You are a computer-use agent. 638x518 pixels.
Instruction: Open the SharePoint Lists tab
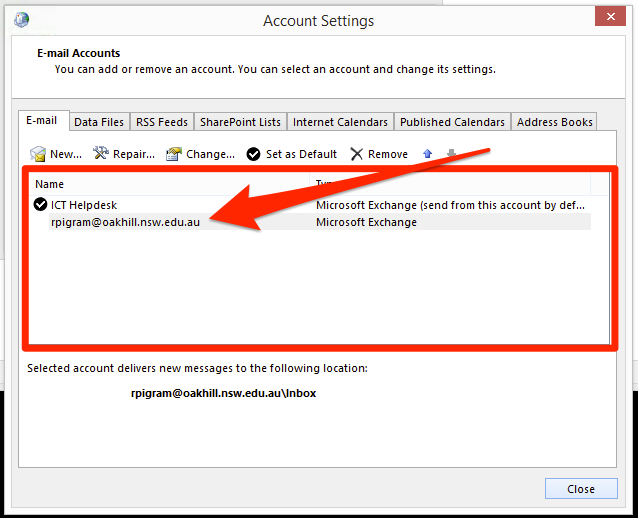(240, 122)
